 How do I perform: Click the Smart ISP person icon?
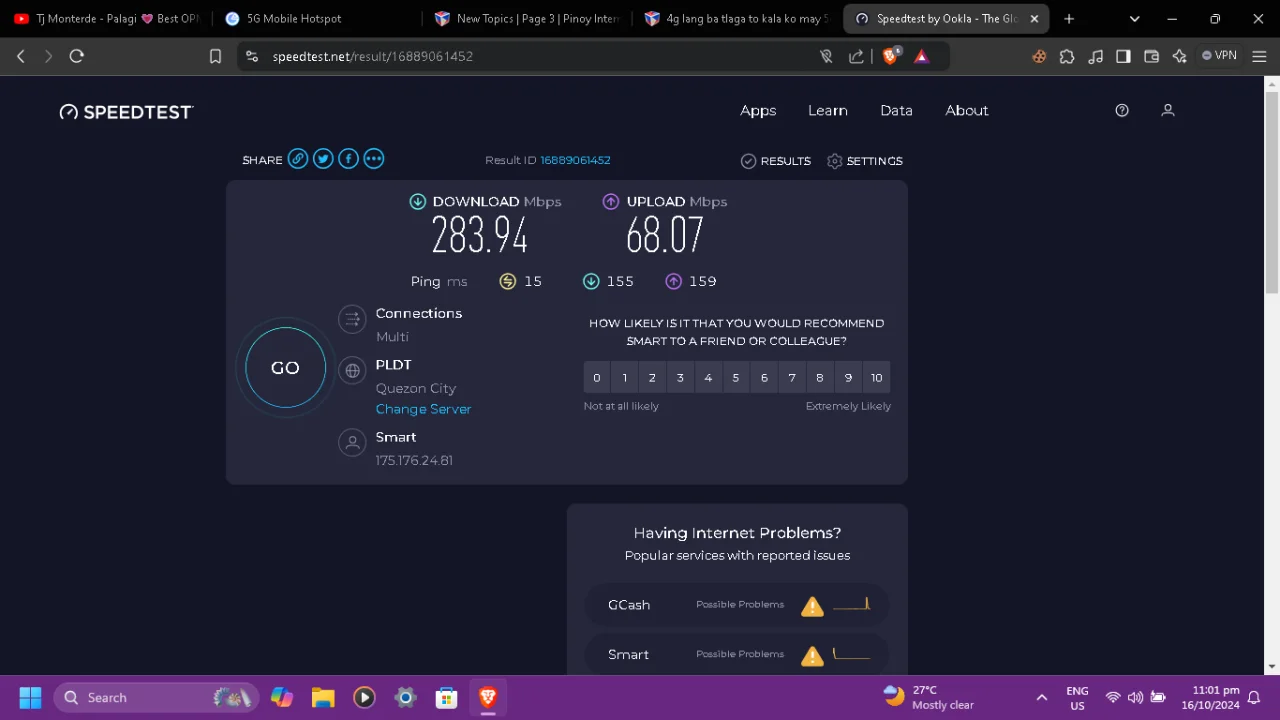tap(352, 443)
